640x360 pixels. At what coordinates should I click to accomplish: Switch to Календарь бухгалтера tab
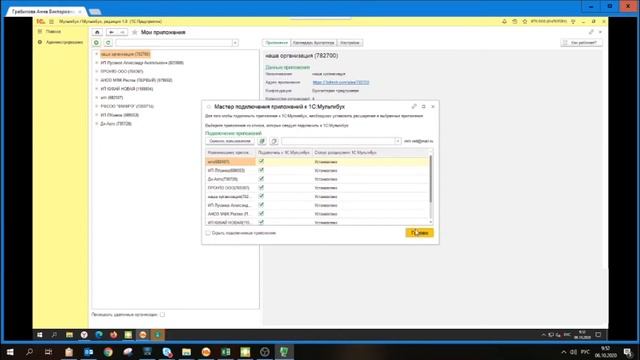click(313, 42)
